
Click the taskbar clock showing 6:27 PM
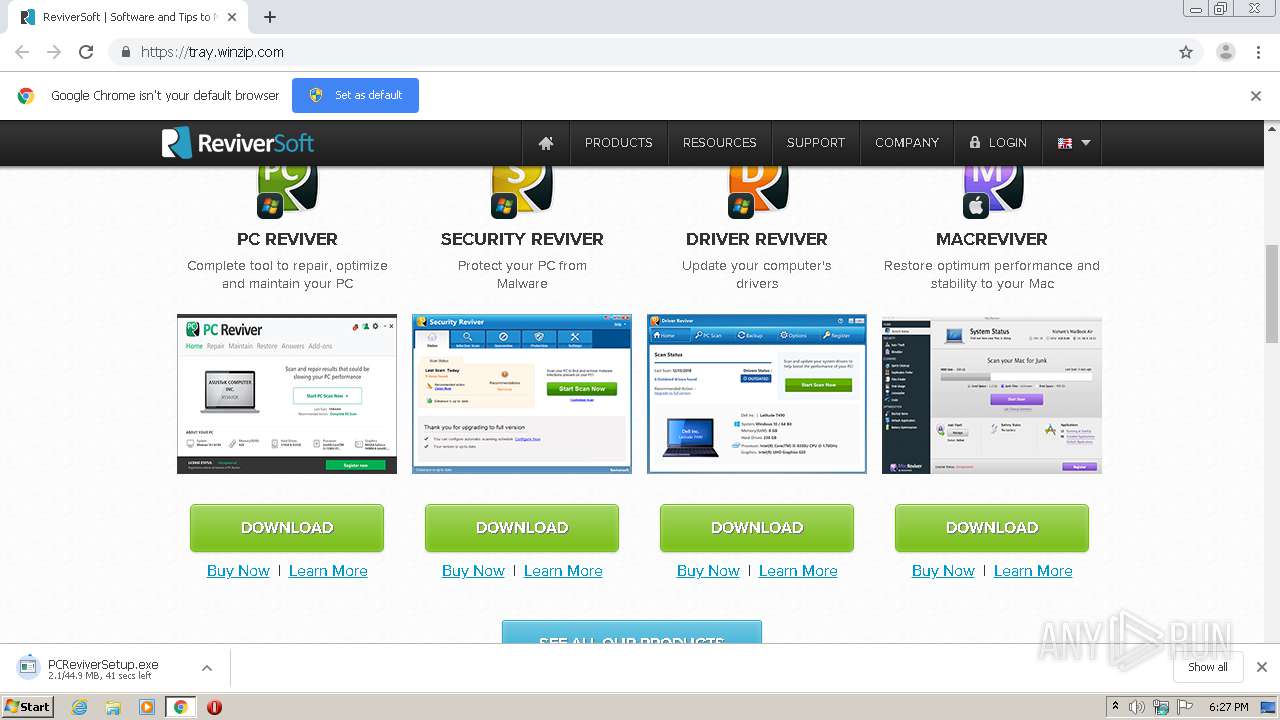pos(1229,707)
